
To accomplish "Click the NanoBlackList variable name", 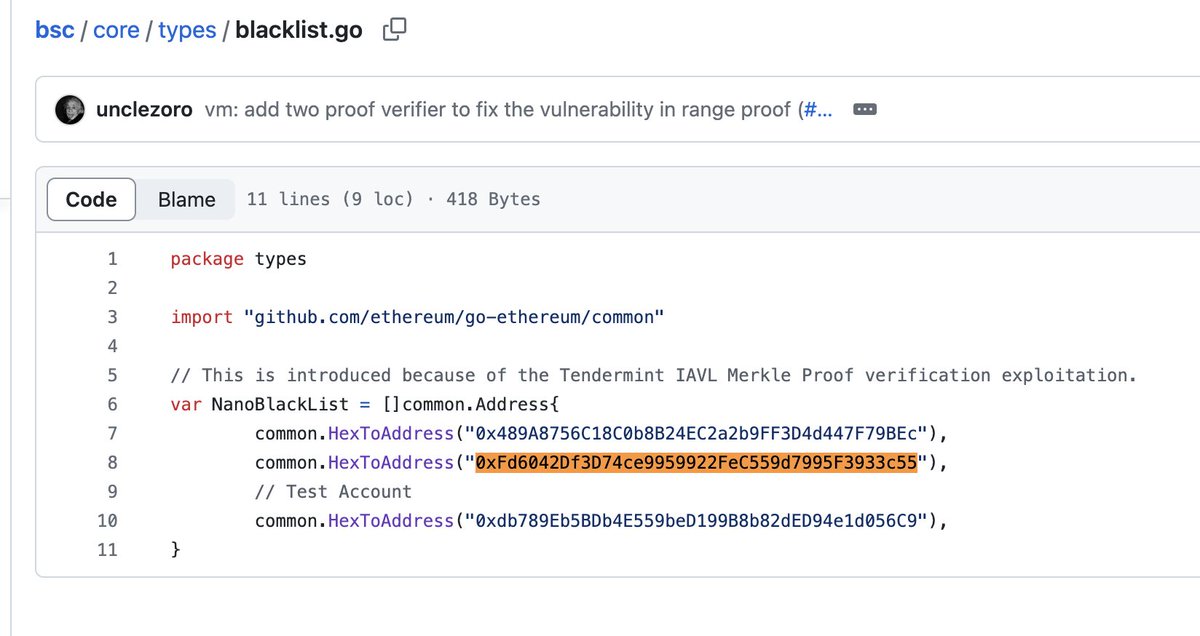I will (x=280, y=404).
